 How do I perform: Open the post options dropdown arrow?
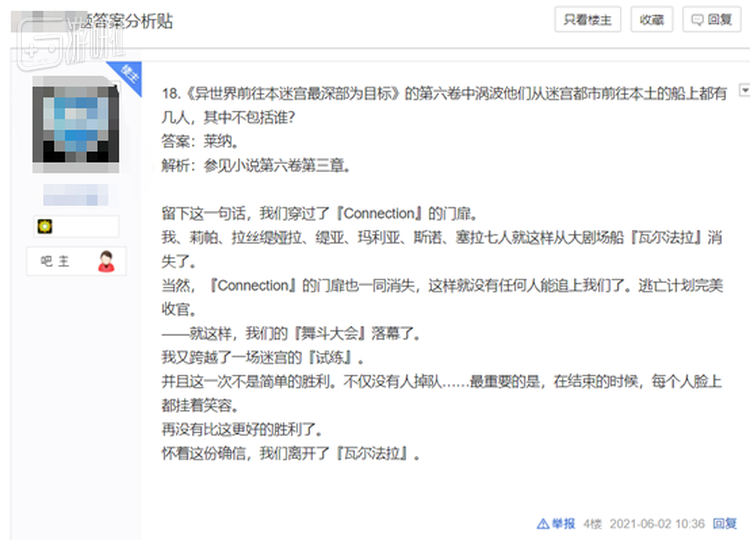tap(743, 90)
